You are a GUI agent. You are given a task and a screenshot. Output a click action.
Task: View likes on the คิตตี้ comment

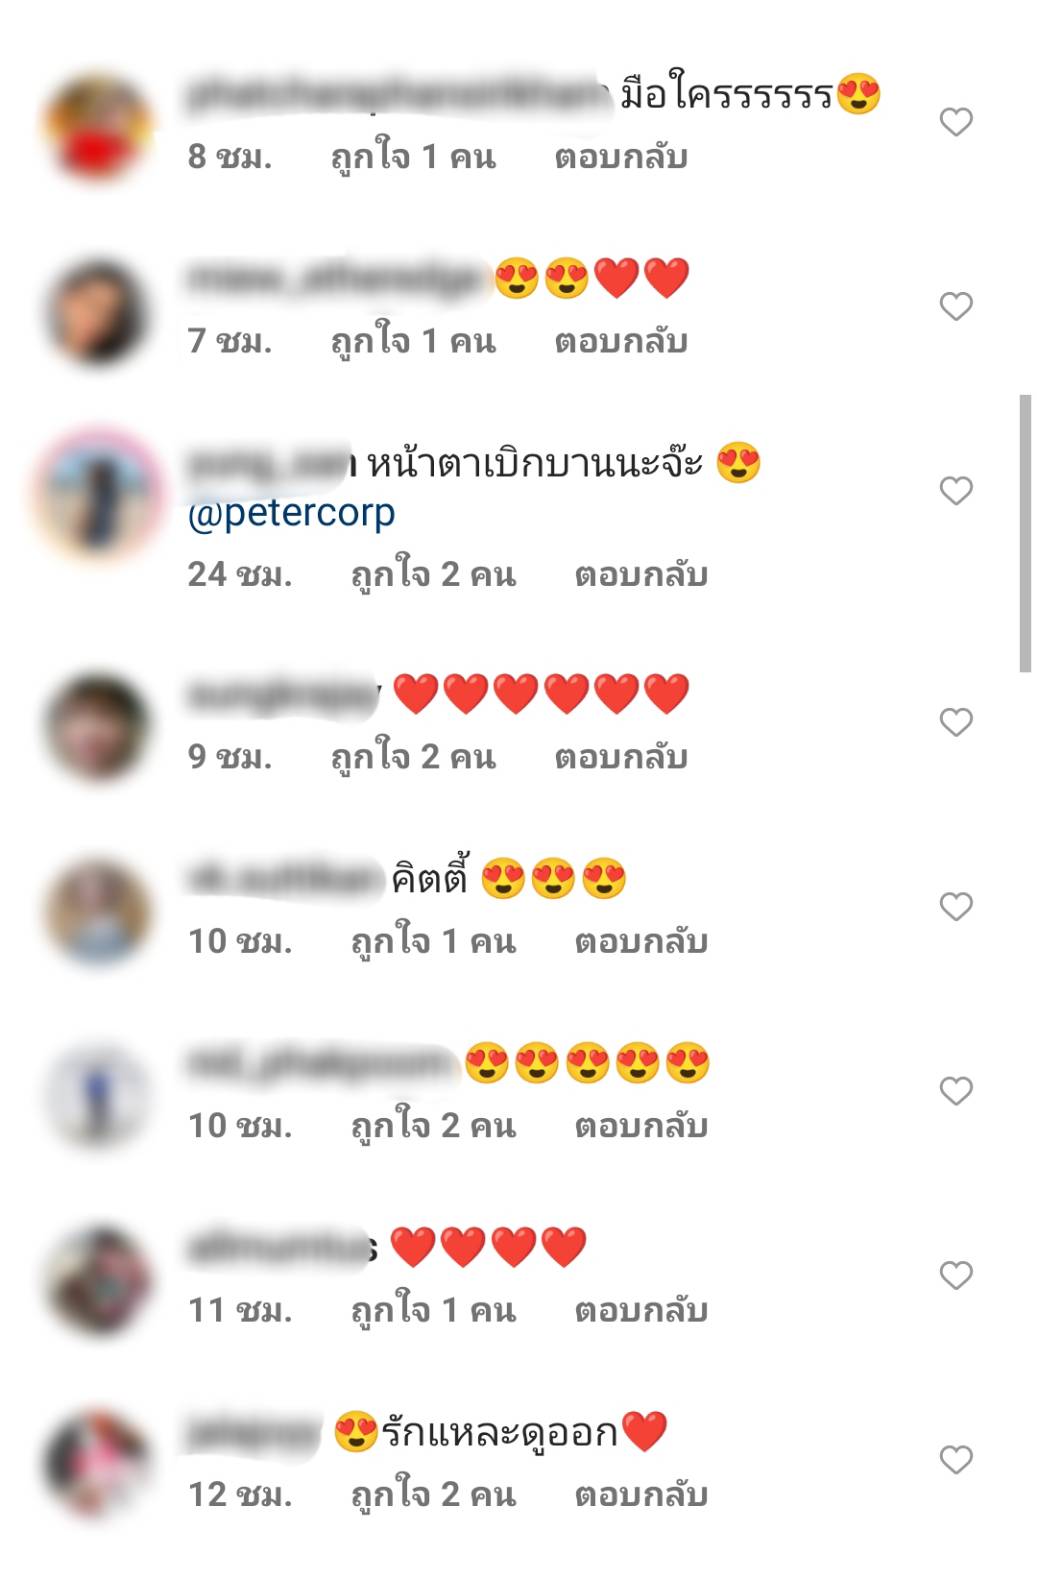(x=433, y=942)
